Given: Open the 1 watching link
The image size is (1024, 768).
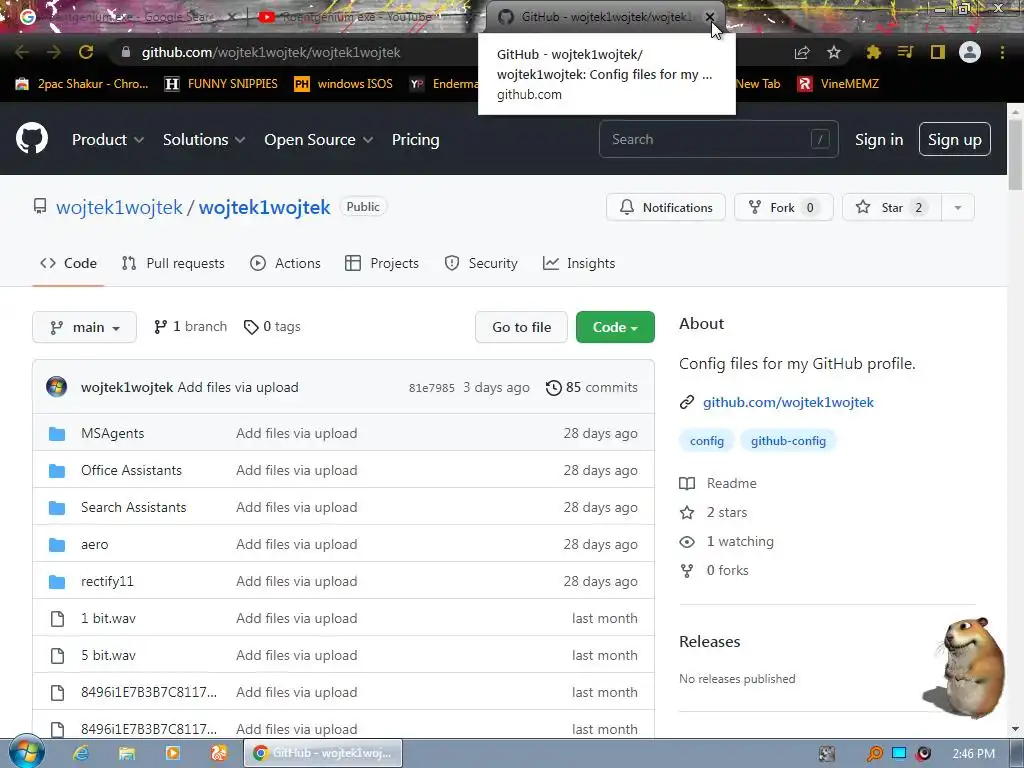Looking at the screenshot, I should click(x=727, y=541).
